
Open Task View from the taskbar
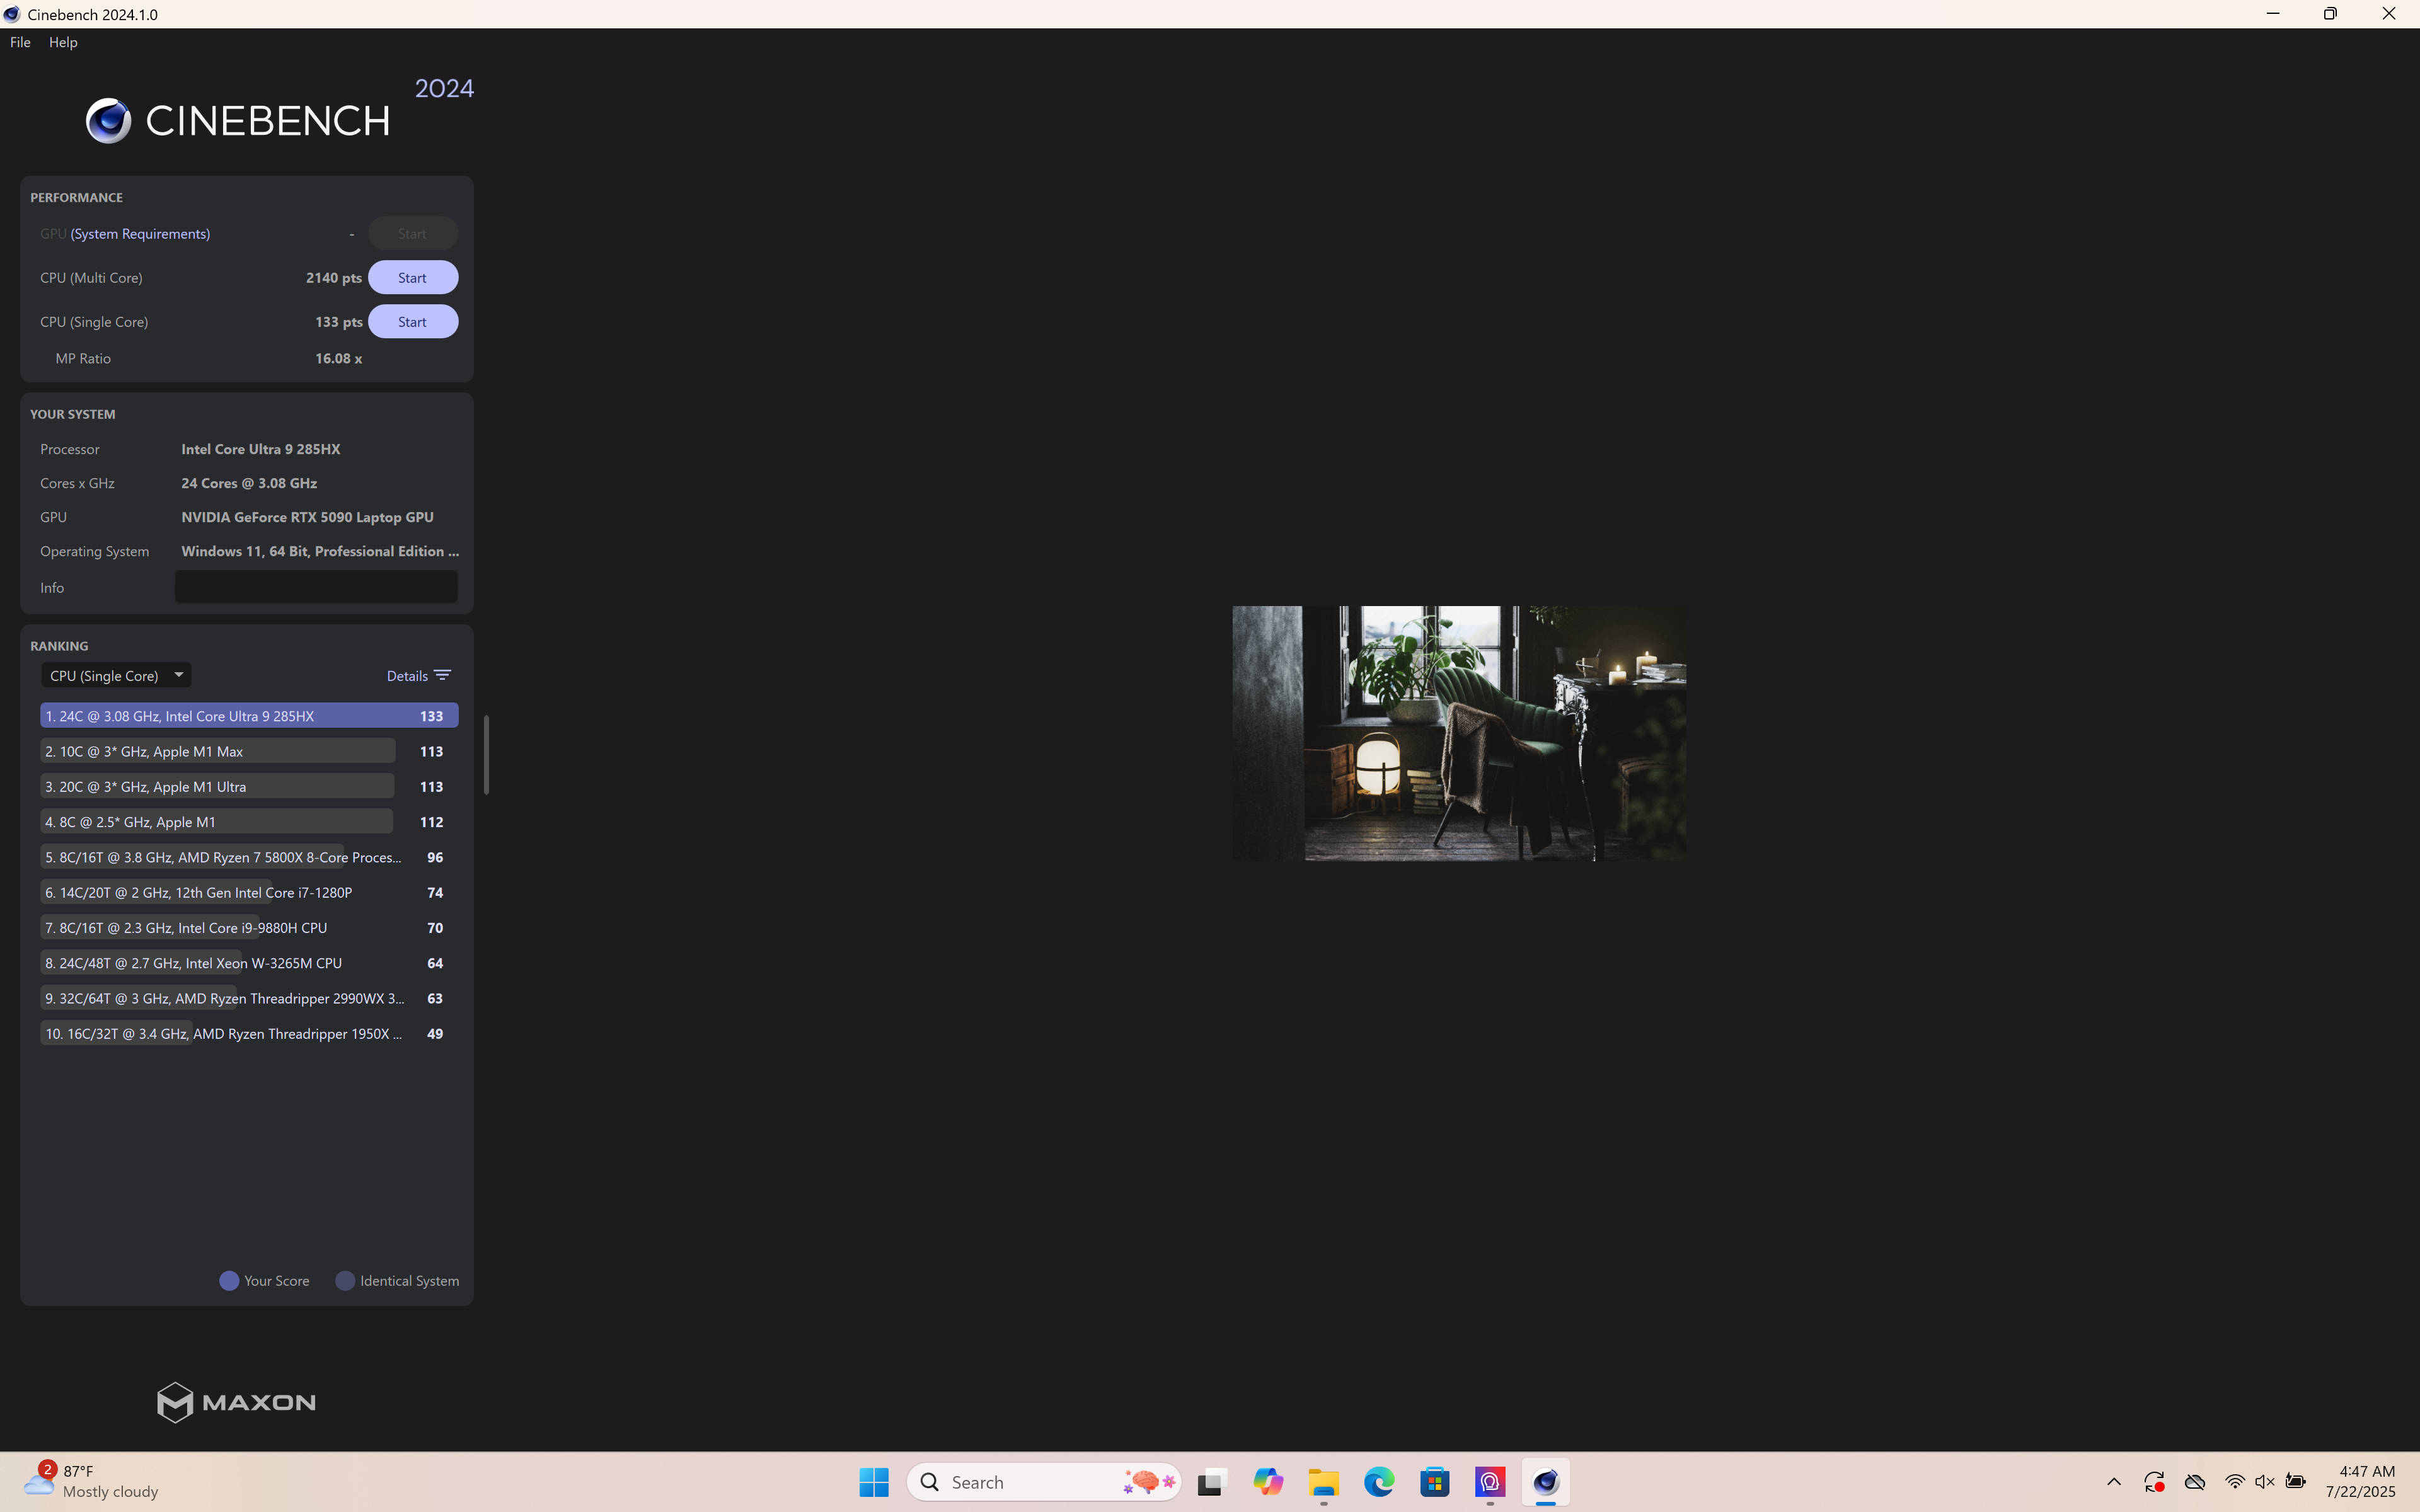[1211, 1482]
